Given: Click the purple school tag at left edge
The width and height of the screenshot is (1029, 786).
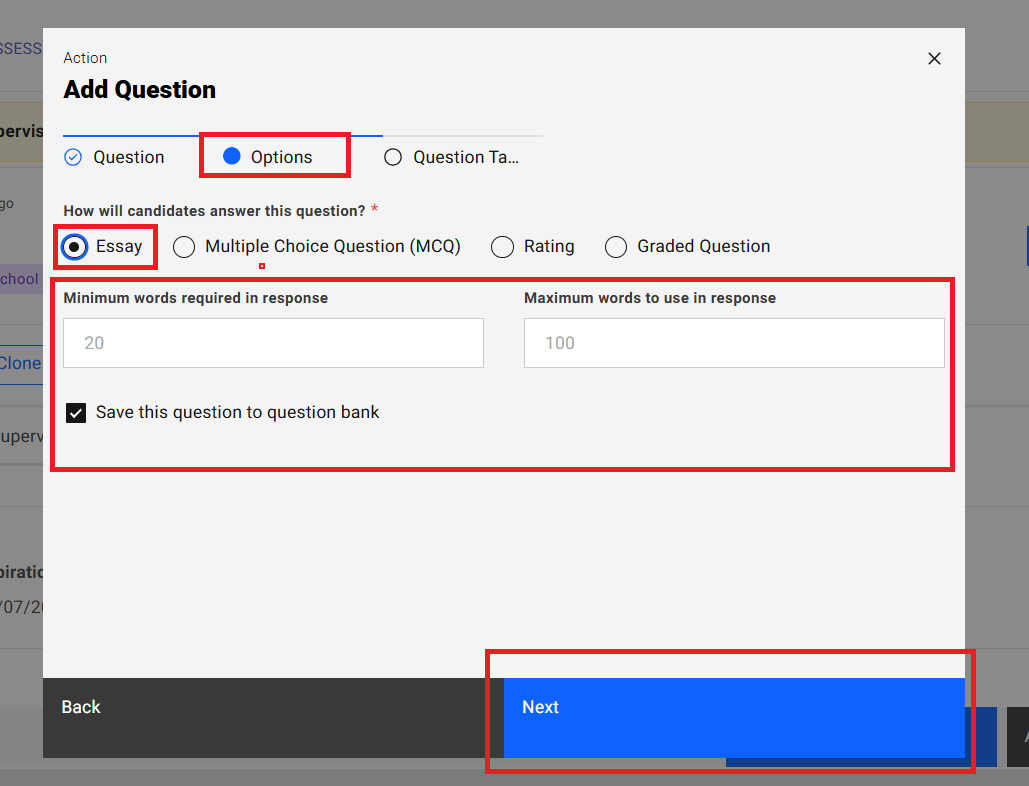Looking at the screenshot, I should [19, 279].
